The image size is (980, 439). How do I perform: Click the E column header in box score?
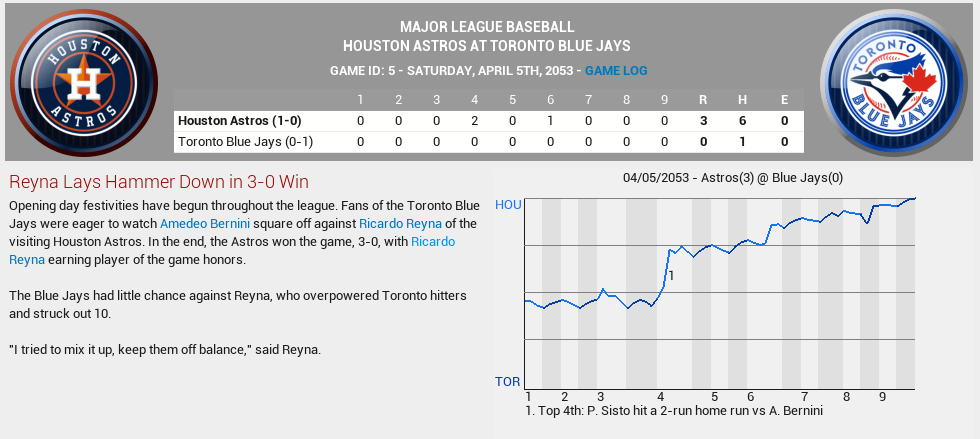(x=785, y=100)
